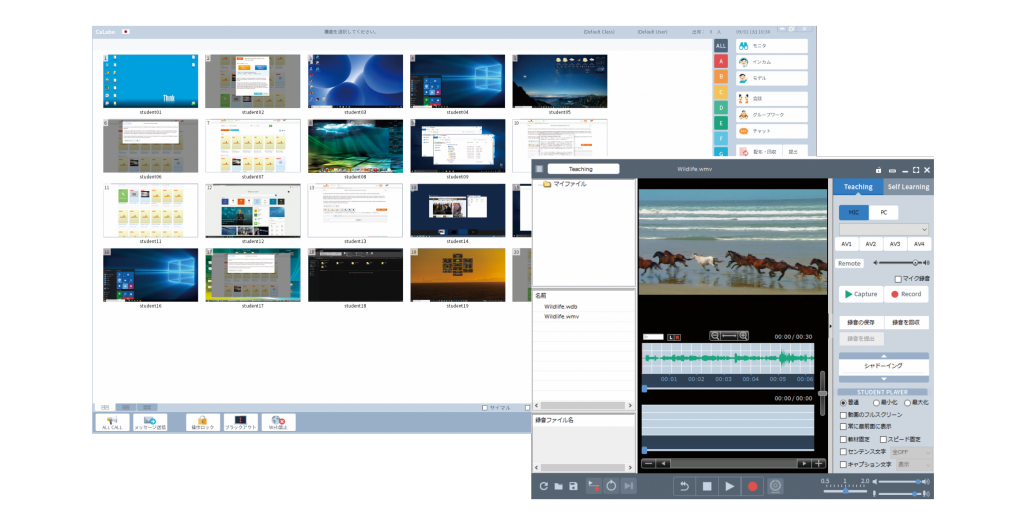This screenshot has width=1024, height=525.
Task: Switch to the Self Learning tab
Action: (x=908, y=187)
